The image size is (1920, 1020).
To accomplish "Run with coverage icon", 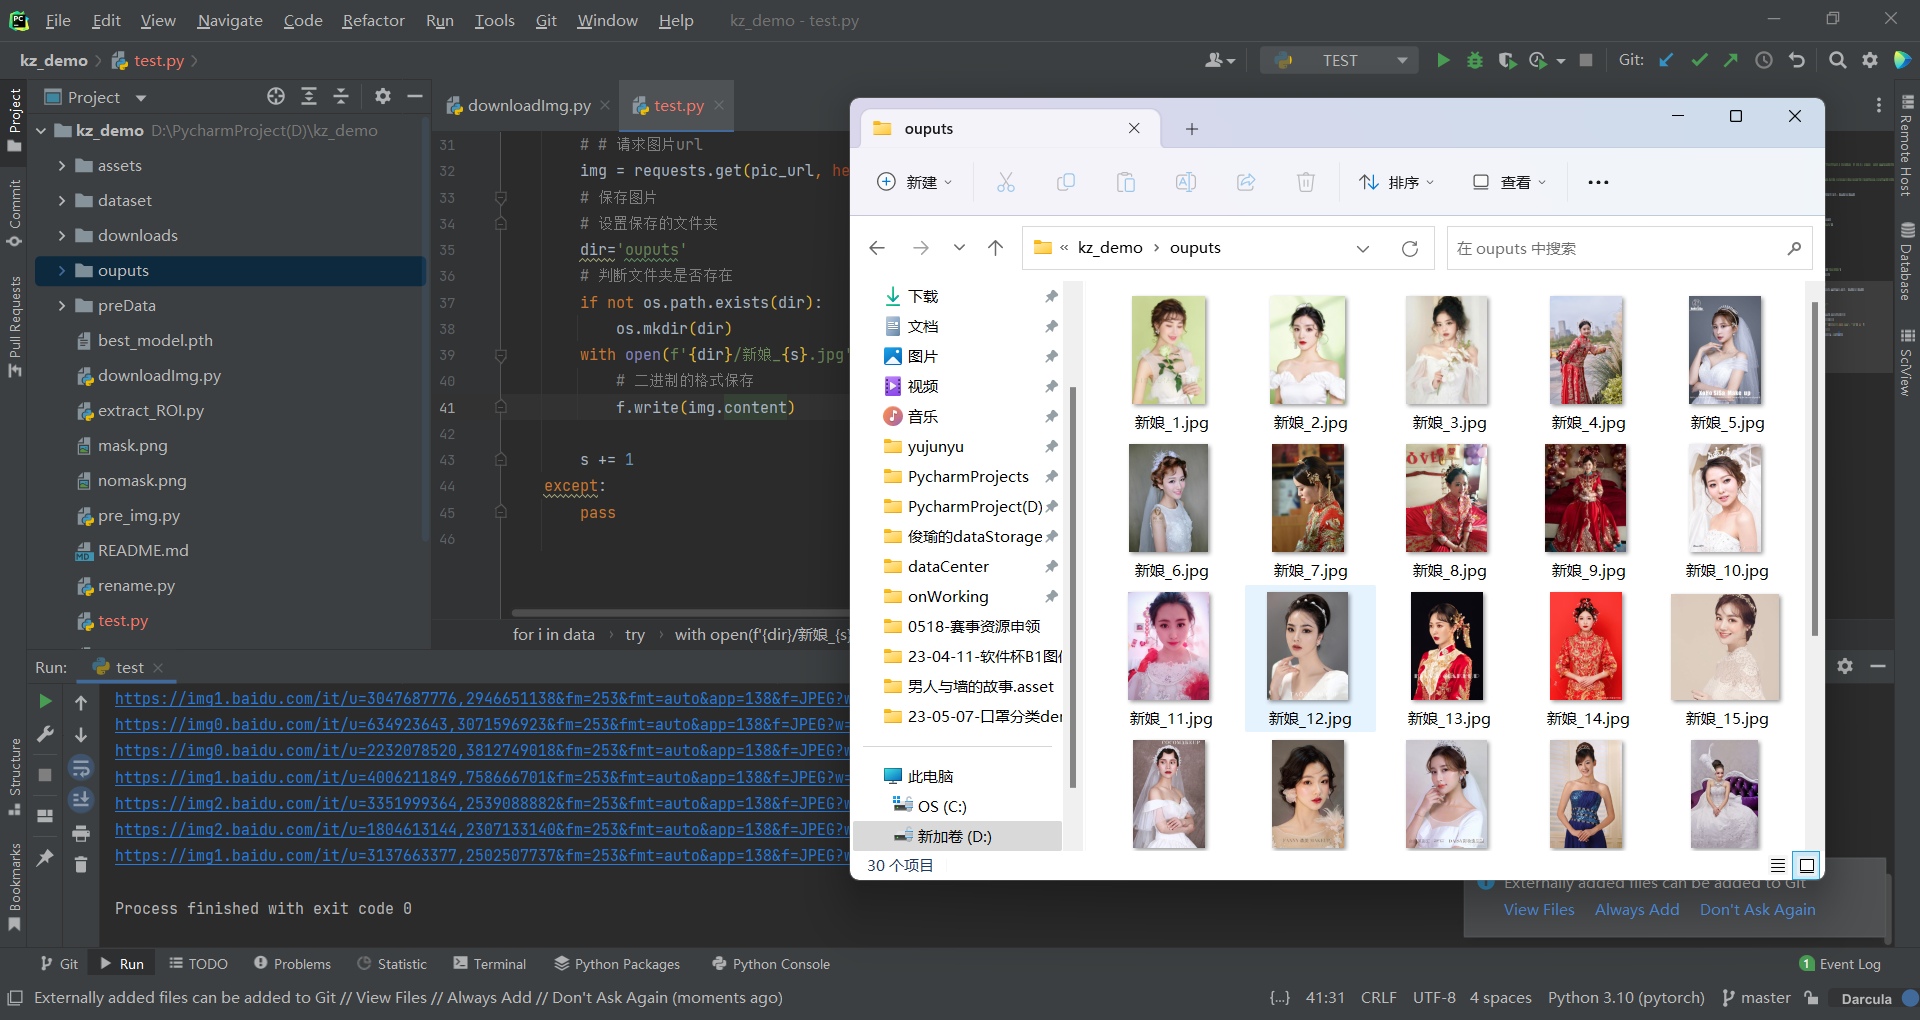I will (x=1506, y=60).
